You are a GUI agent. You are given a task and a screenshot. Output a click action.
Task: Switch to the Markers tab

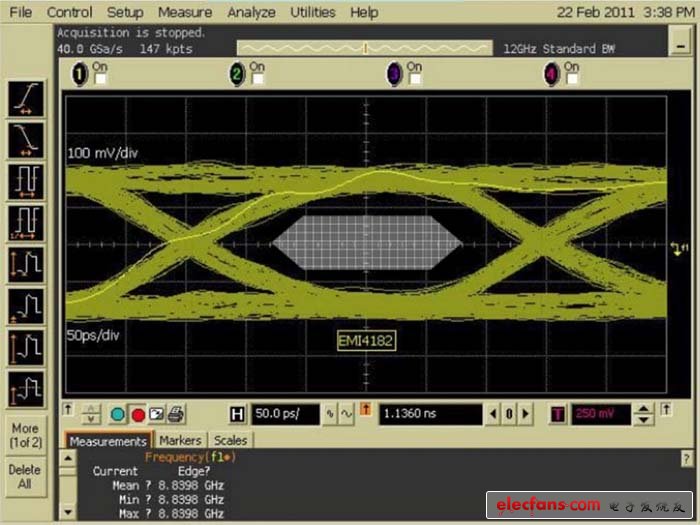pos(180,440)
